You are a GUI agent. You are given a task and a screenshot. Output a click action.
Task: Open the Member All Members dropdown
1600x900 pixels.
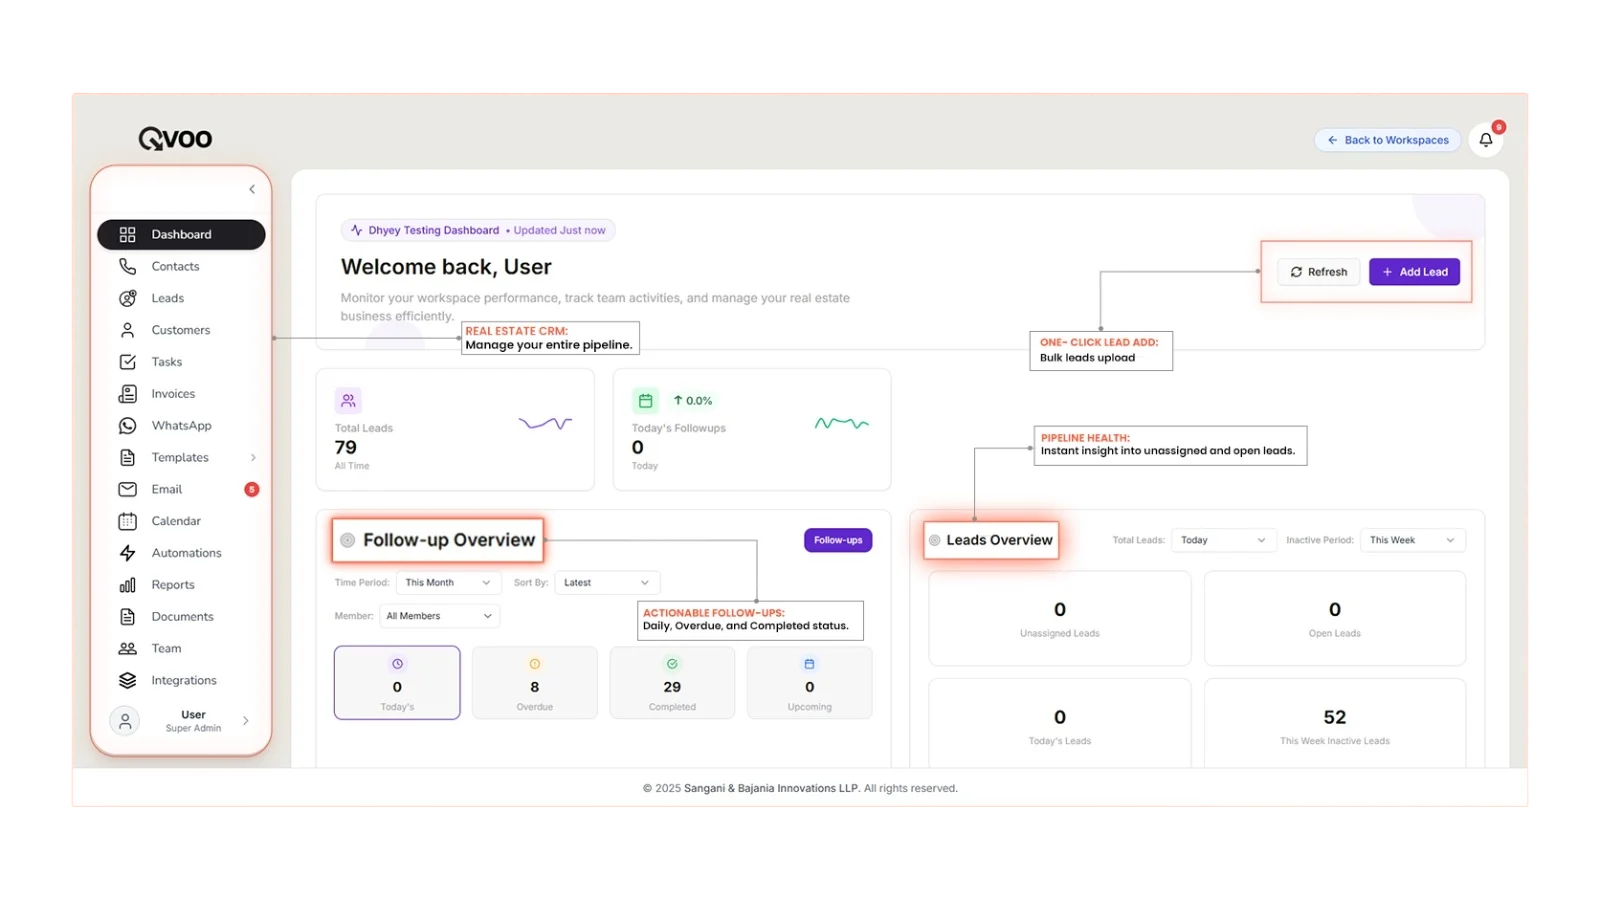[x=440, y=616]
